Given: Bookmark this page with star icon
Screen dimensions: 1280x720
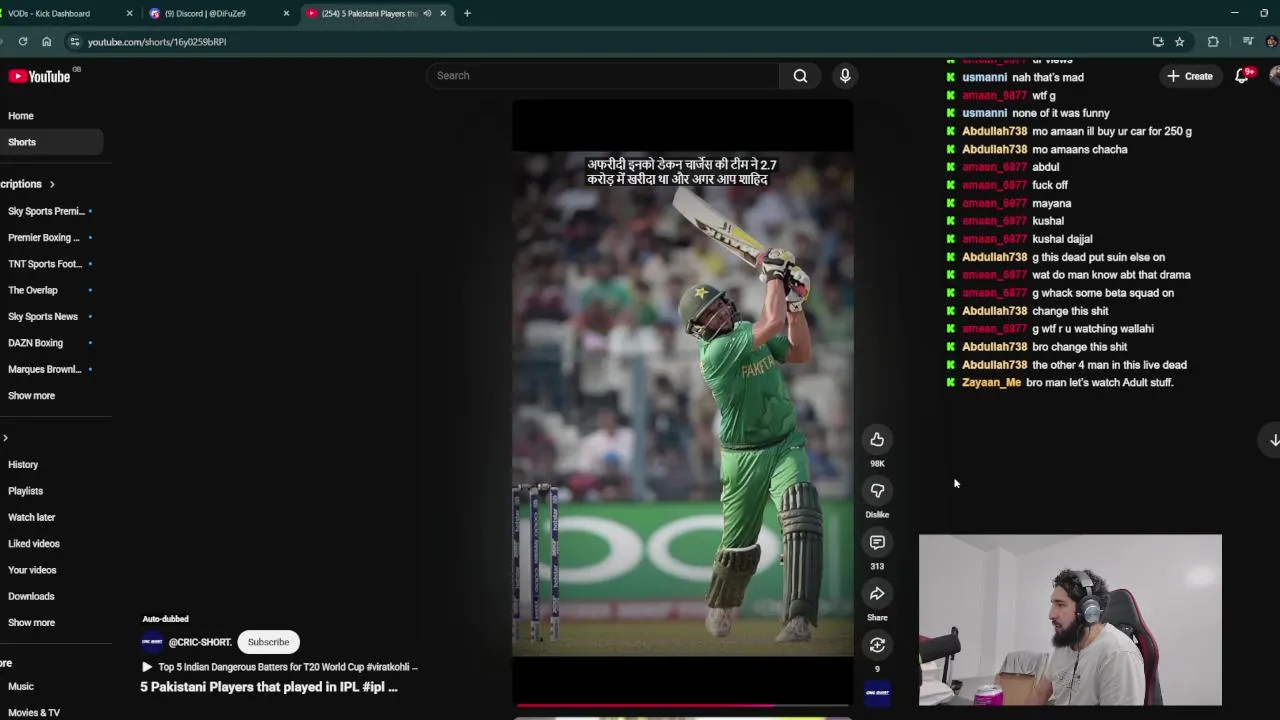Looking at the screenshot, I should 1180,42.
